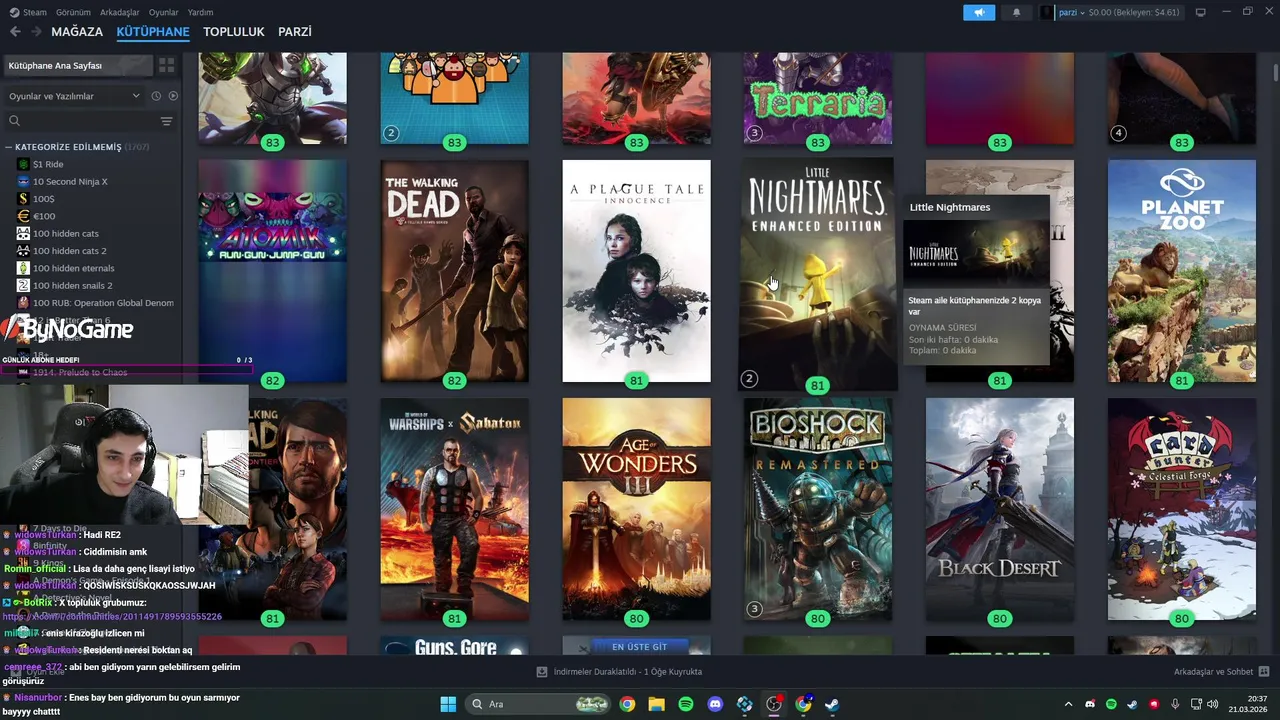
Task: Open the Yardım menu
Action: pyautogui.click(x=201, y=12)
